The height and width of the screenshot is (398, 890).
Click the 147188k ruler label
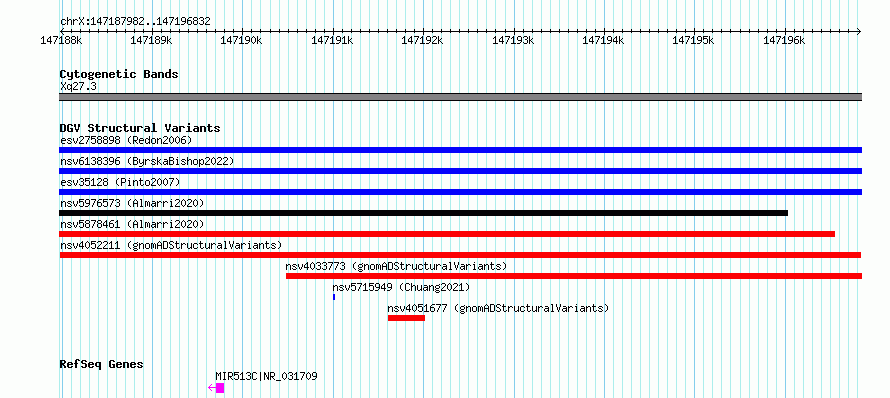[x=61, y=40]
